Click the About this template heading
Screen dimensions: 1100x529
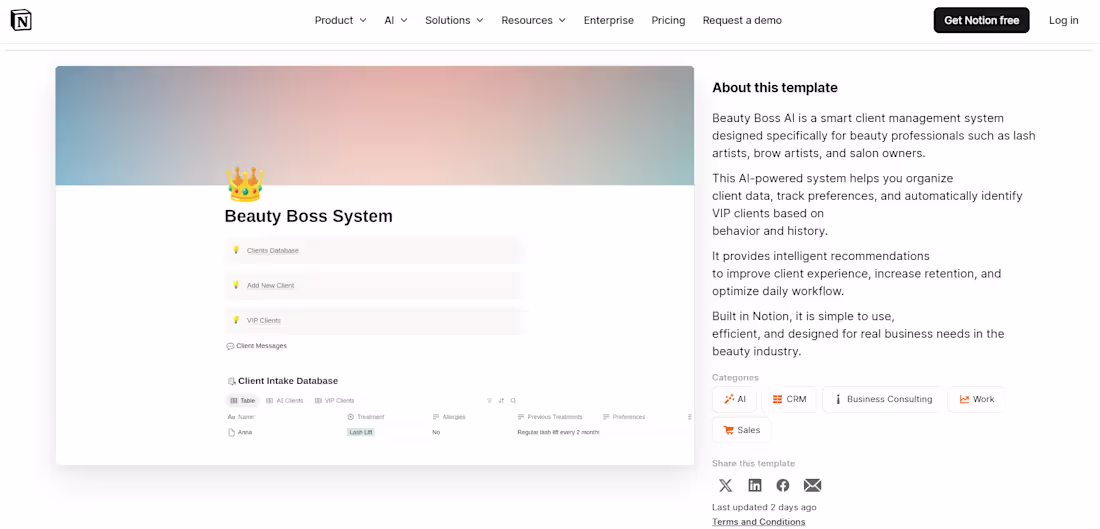[x=775, y=88]
